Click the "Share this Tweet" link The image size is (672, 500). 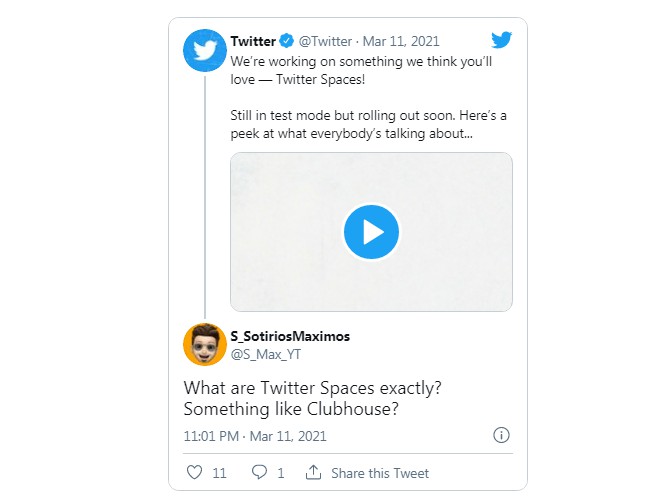[x=380, y=473]
